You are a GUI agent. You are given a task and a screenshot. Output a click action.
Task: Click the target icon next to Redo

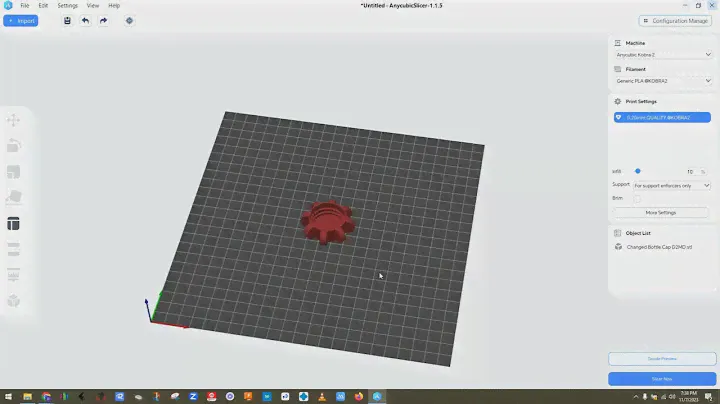click(x=129, y=20)
